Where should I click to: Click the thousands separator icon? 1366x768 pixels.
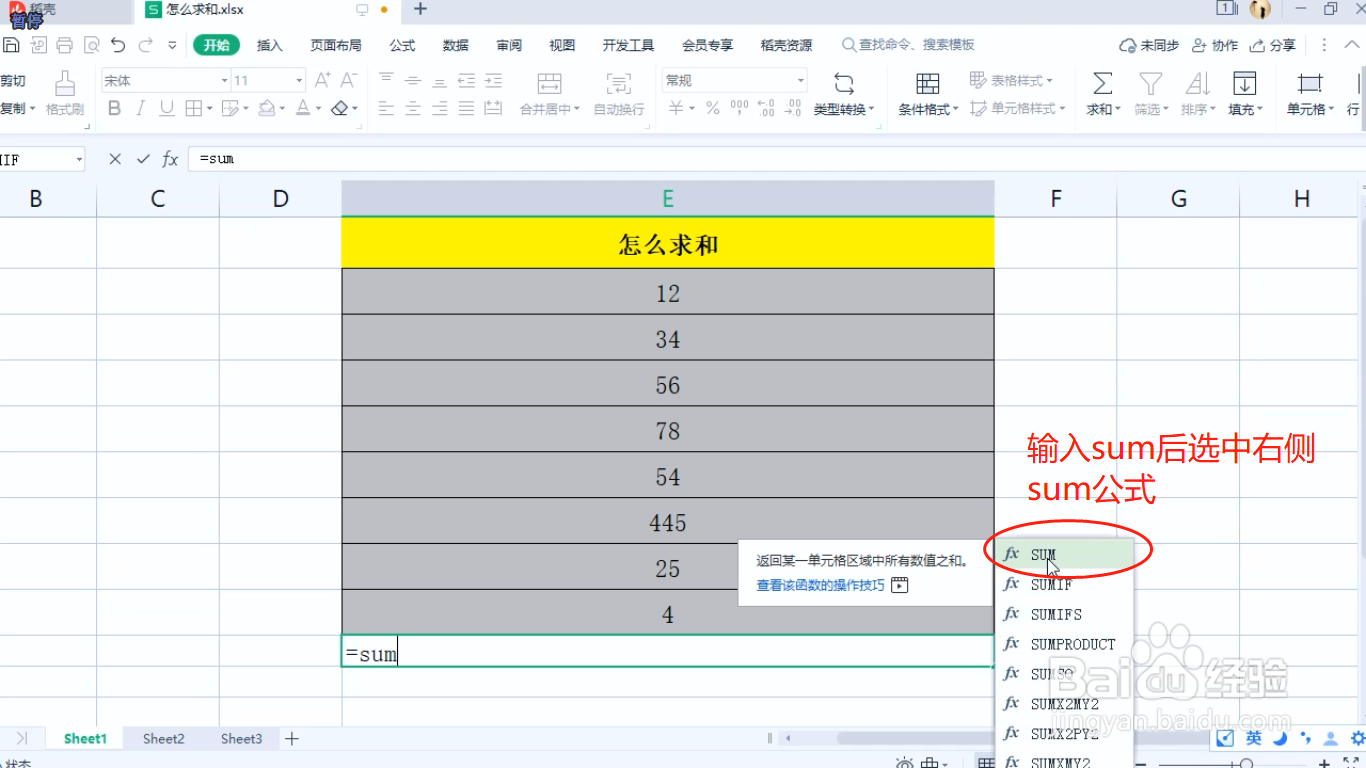pyautogui.click(x=739, y=108)
